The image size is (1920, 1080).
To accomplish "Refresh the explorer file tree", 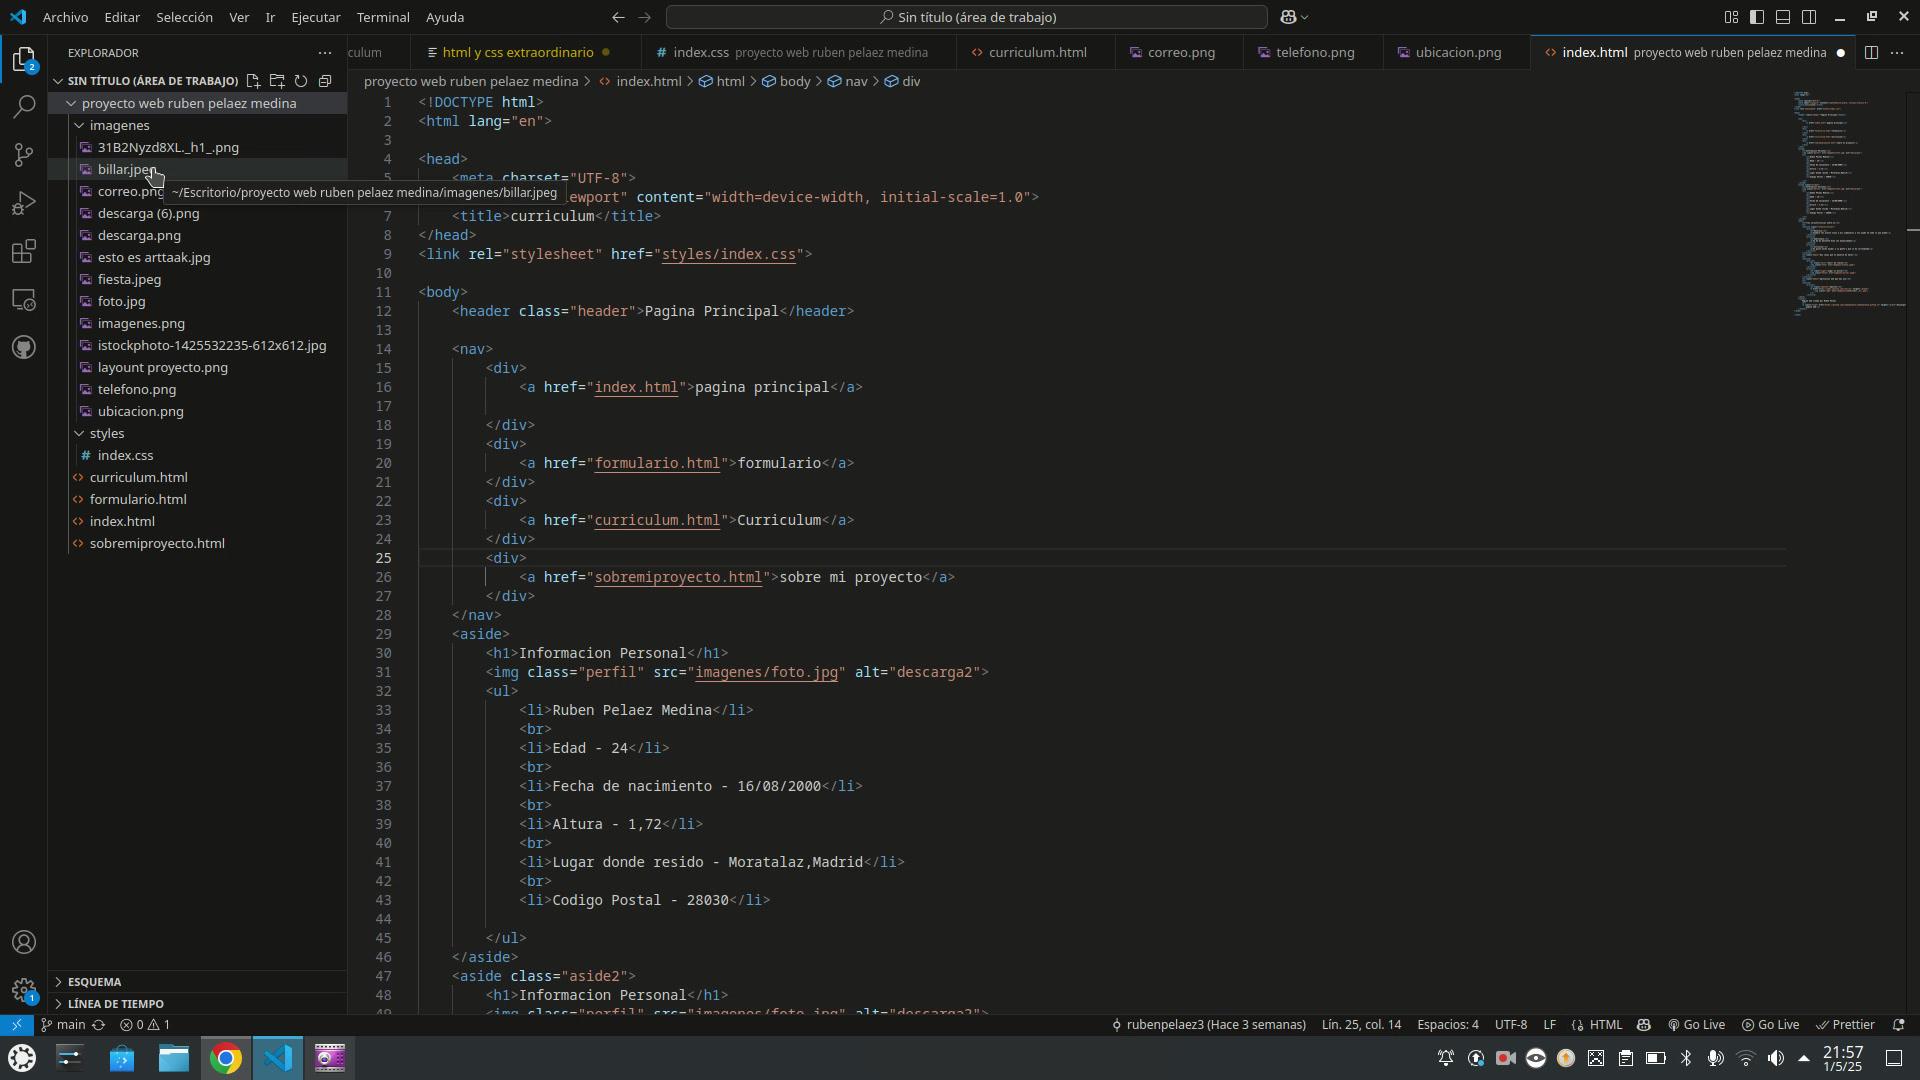I will (x=301, y=81).
